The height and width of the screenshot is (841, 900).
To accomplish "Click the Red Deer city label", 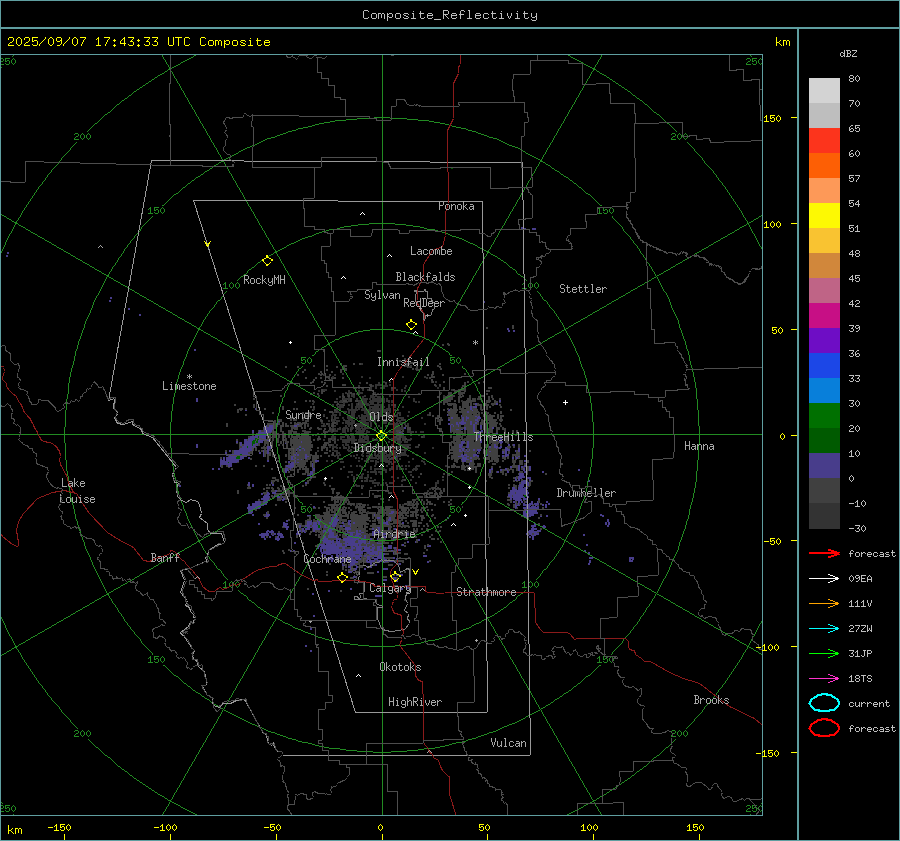I will [424, 303].
